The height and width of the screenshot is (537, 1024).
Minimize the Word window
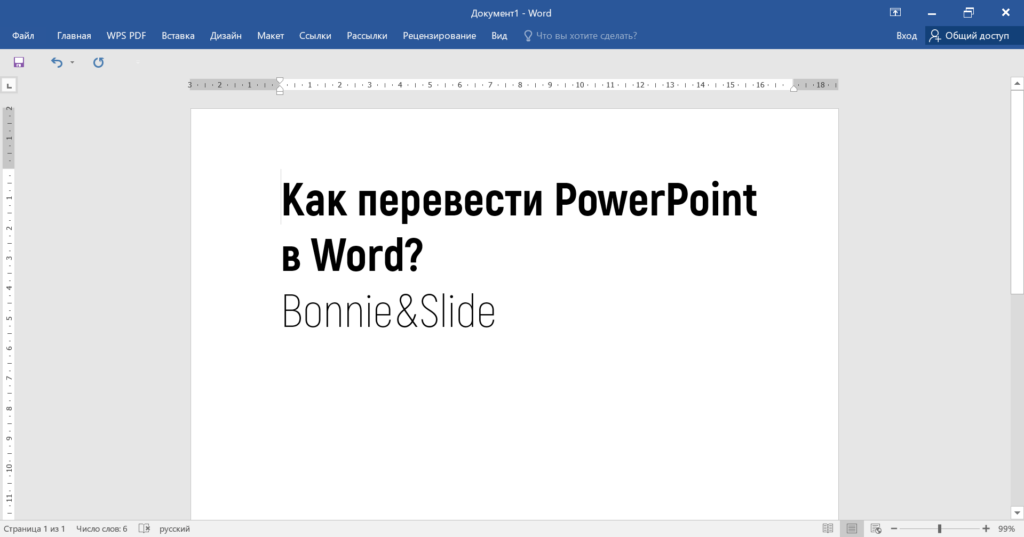click(x=932, y=13)
